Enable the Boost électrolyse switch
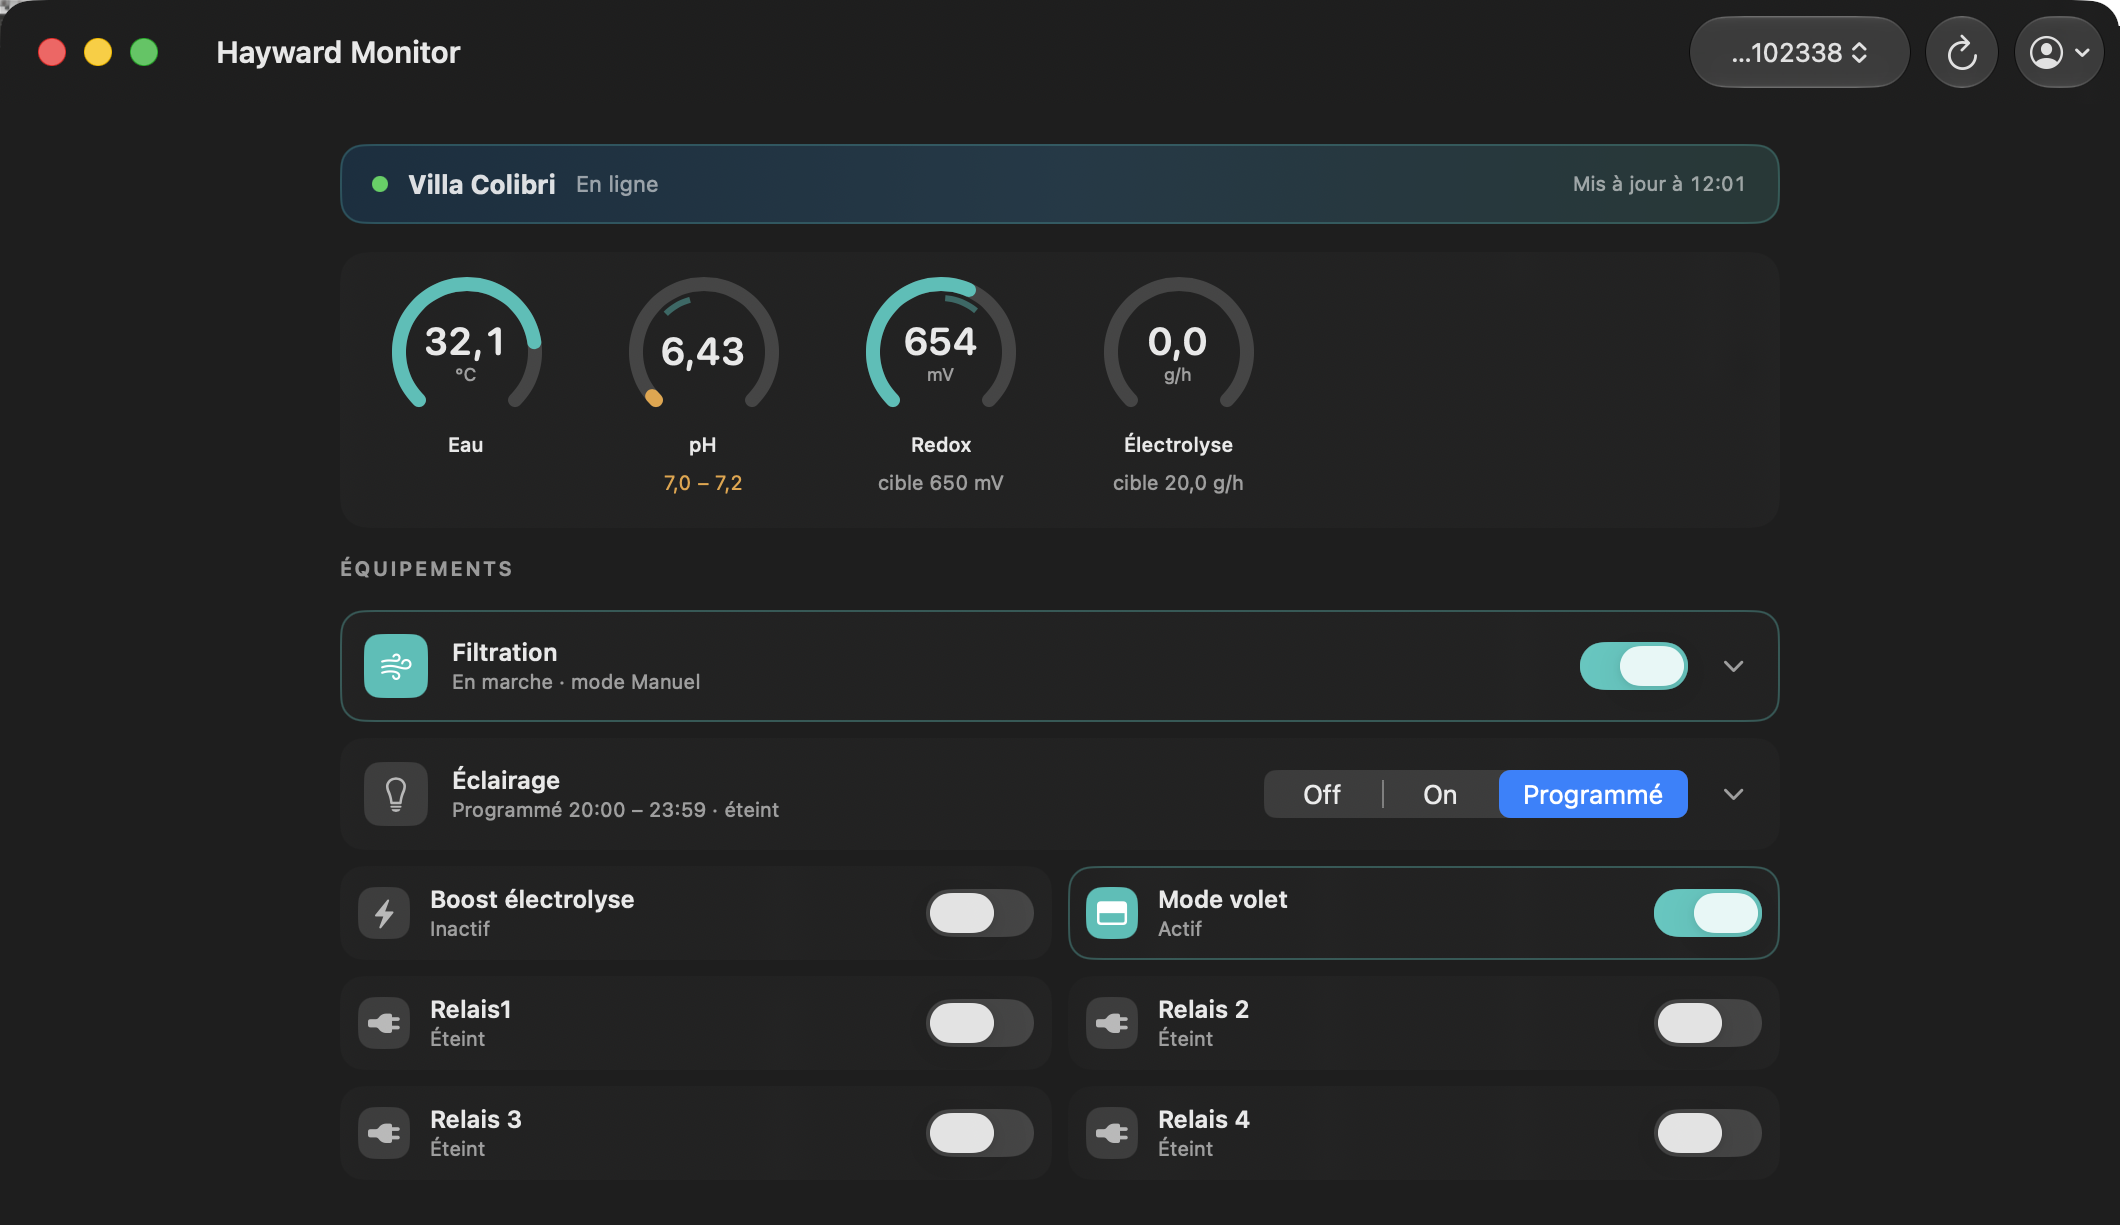 [x=980, y=913]
